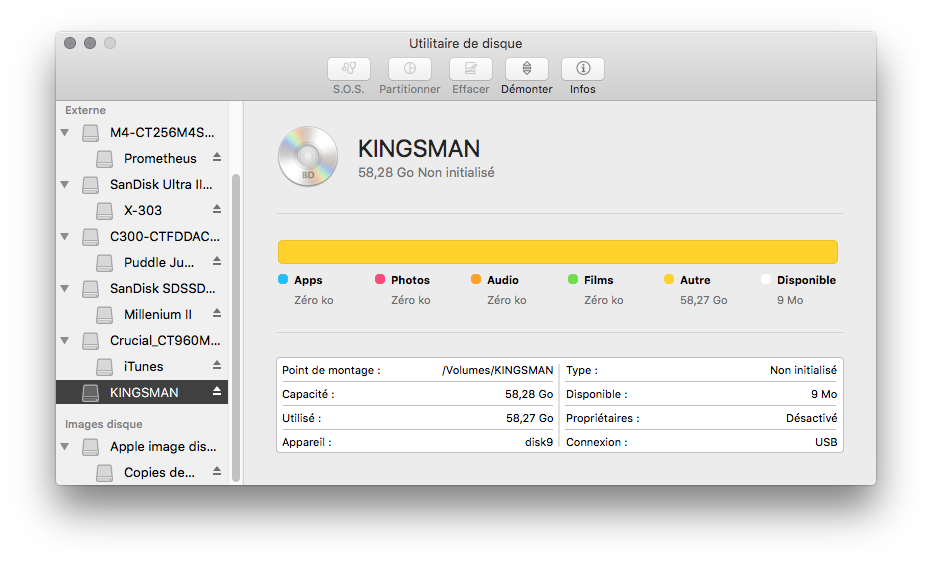Collapse the Apple image disque tree
This screenshot has height=565, width=932.
tap(65, 446)
